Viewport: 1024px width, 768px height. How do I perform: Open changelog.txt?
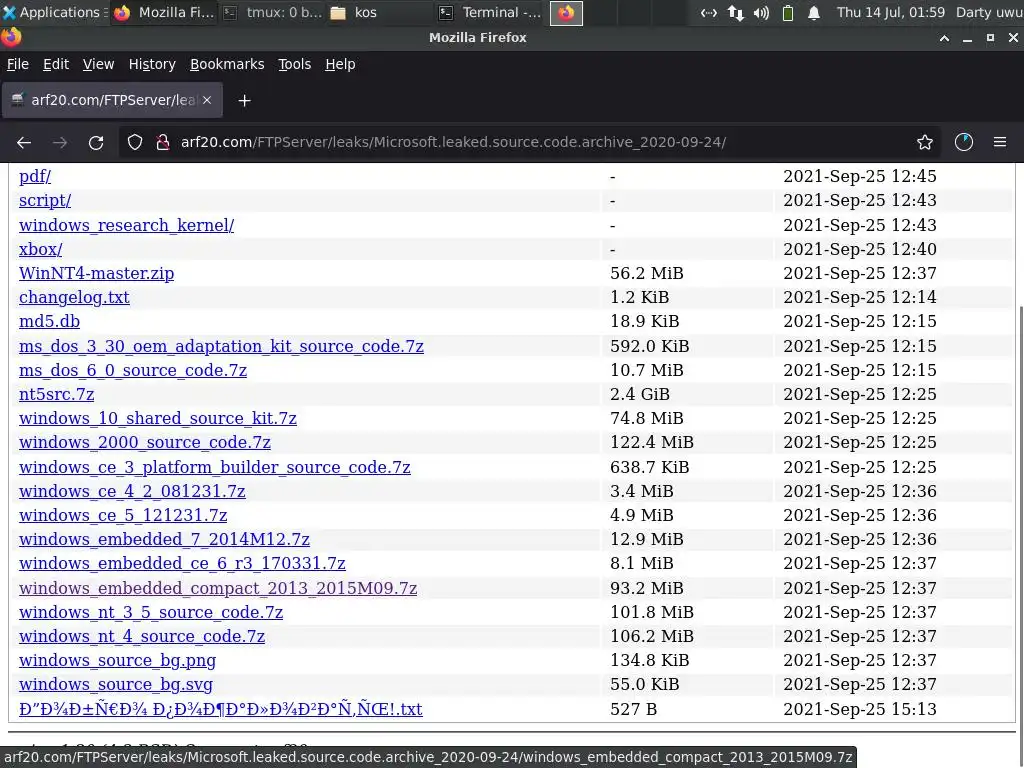[x=74, y=297]
